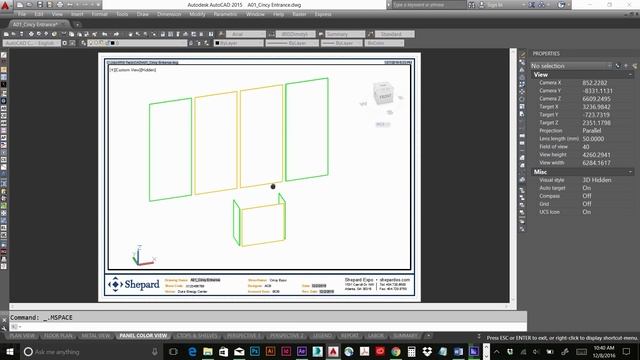This screenshot has width=640, height=360.
Task: Click Windows Start button
Action: 9,351
